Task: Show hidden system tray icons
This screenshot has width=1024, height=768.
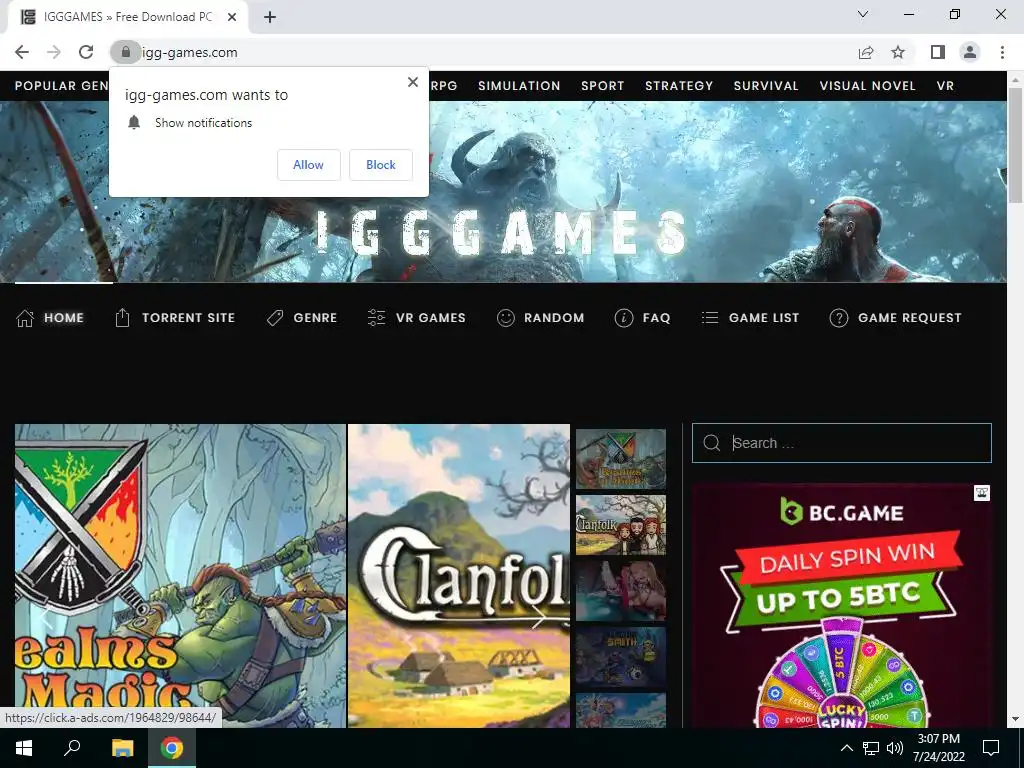Action: pos(846,748)
